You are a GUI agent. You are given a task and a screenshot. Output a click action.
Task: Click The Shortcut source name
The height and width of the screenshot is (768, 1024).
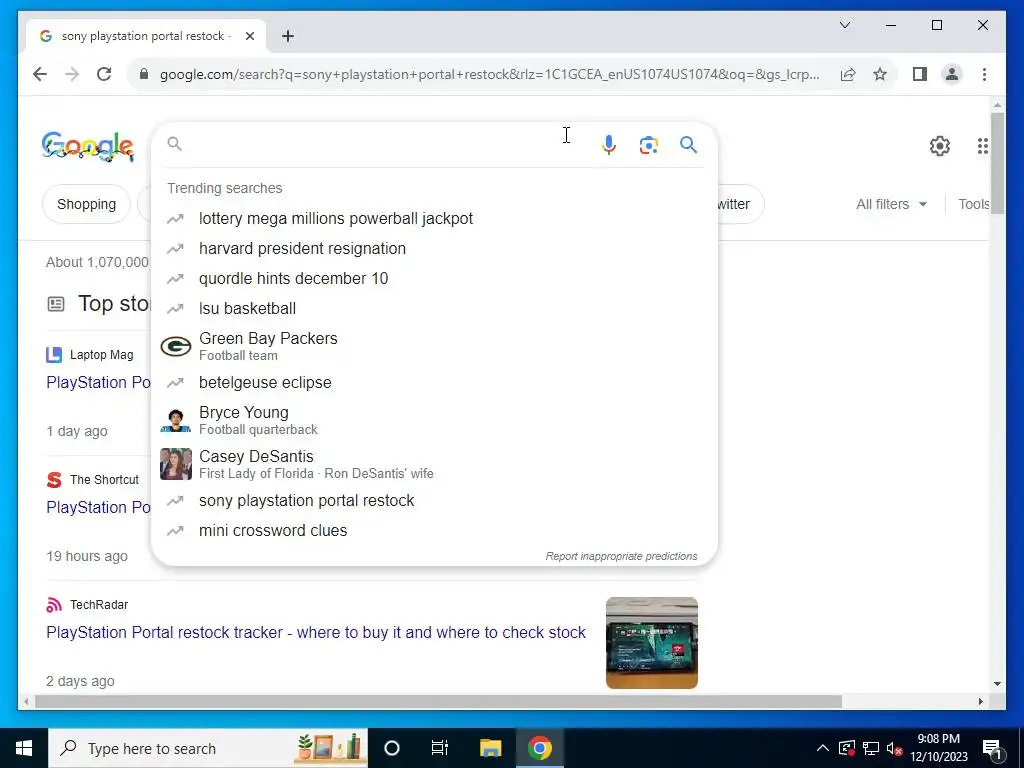[x=104, y=480]
